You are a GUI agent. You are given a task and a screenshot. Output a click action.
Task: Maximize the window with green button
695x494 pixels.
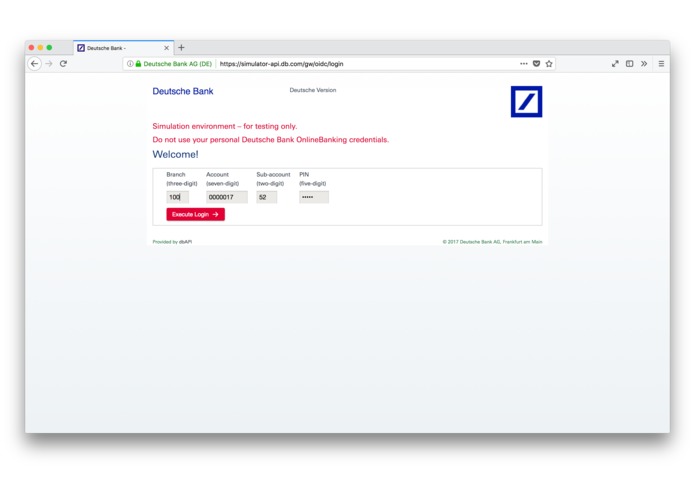tap(49, 47)
